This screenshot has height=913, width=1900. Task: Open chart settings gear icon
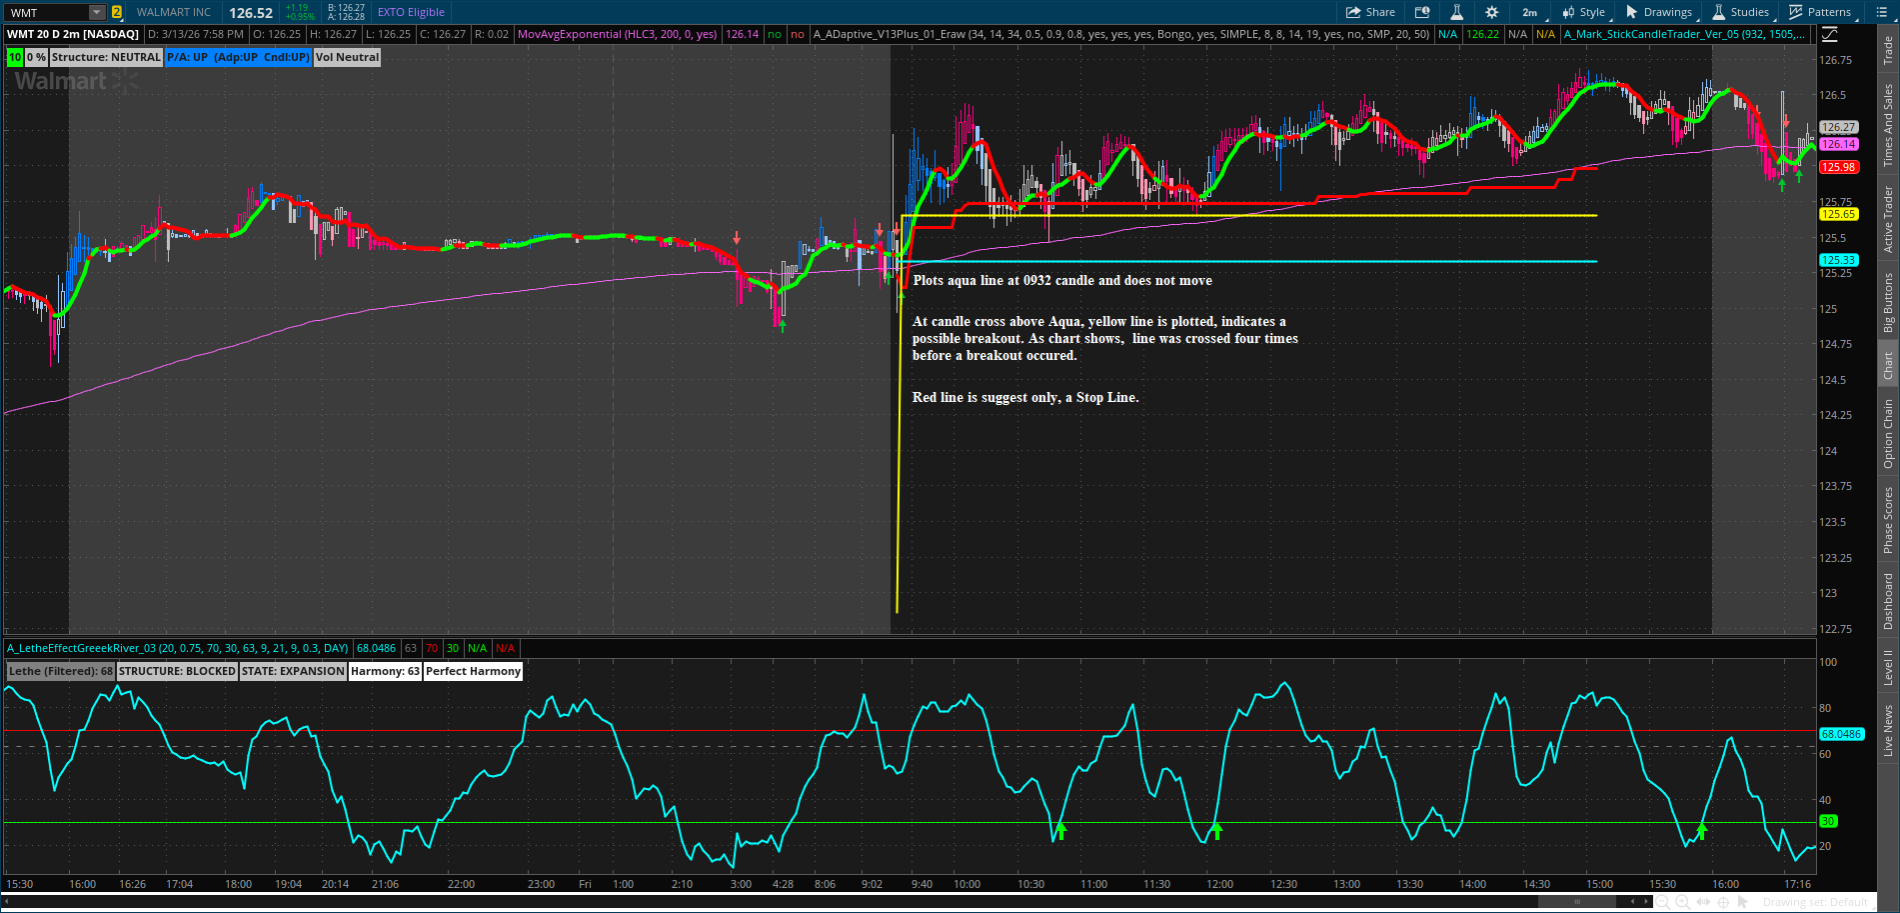pos(1491,12)
